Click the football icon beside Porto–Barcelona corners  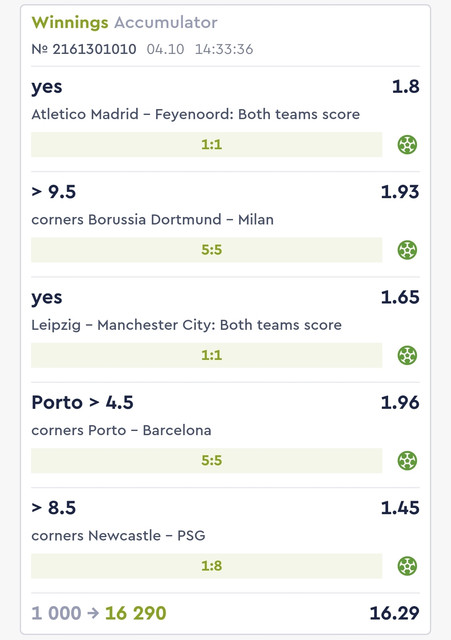[407, 460]
